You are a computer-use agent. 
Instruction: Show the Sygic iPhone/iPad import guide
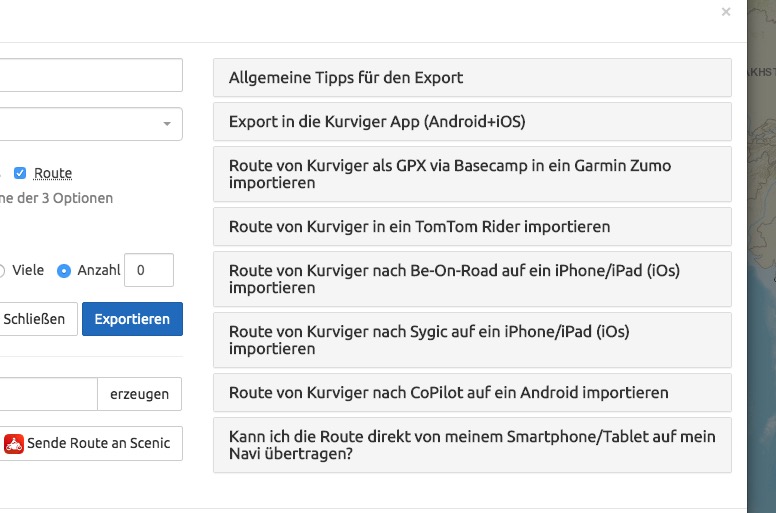click(472, 340)
